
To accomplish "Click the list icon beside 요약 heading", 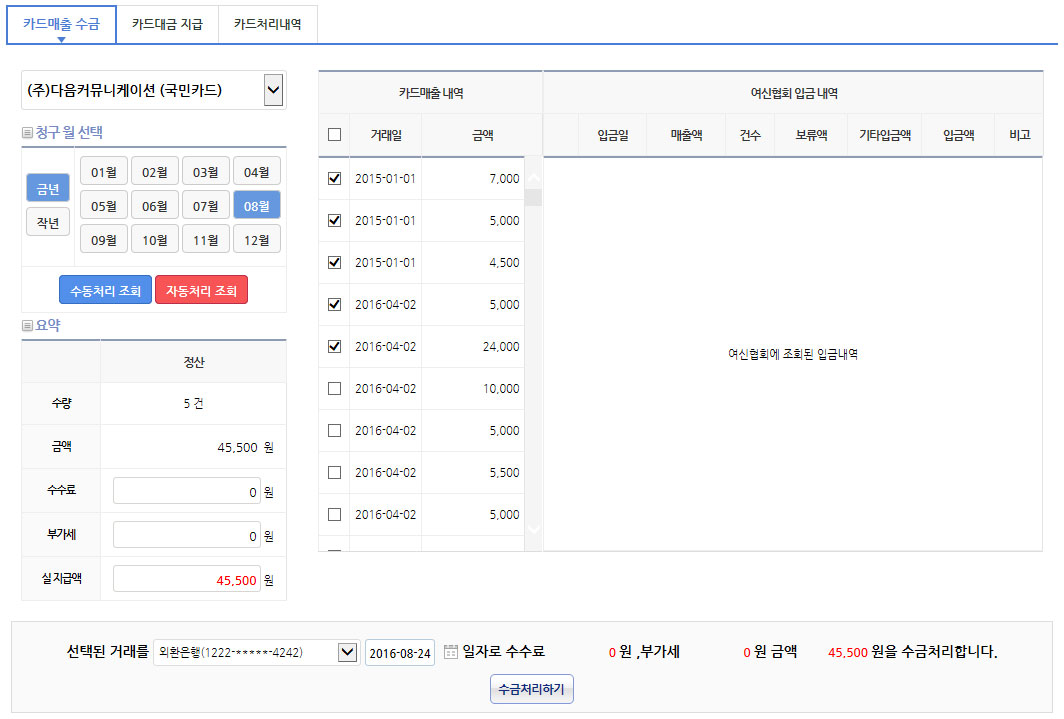I will (x=27, y=326).
